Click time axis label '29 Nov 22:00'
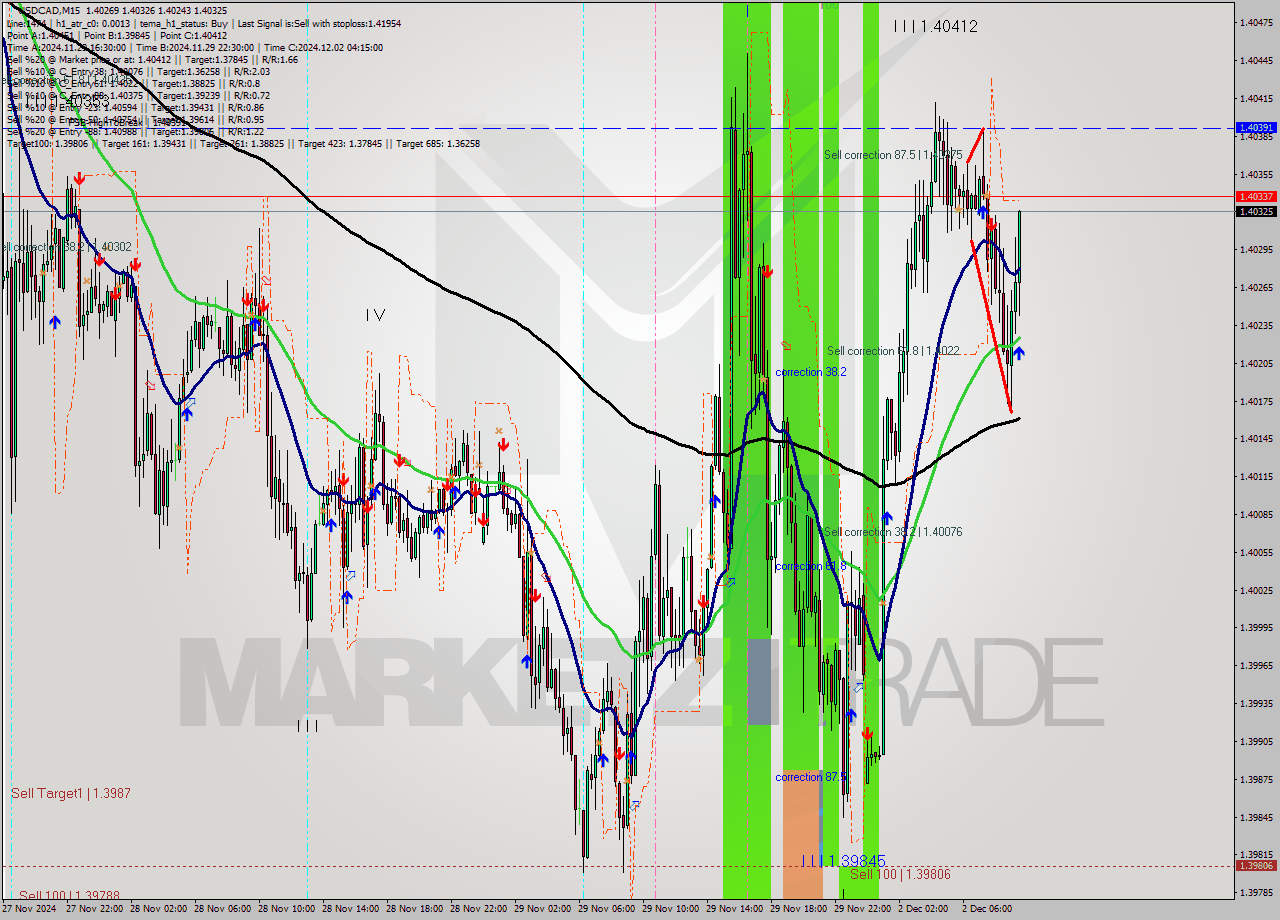1280x920 pixels. (x=864, y=909)
